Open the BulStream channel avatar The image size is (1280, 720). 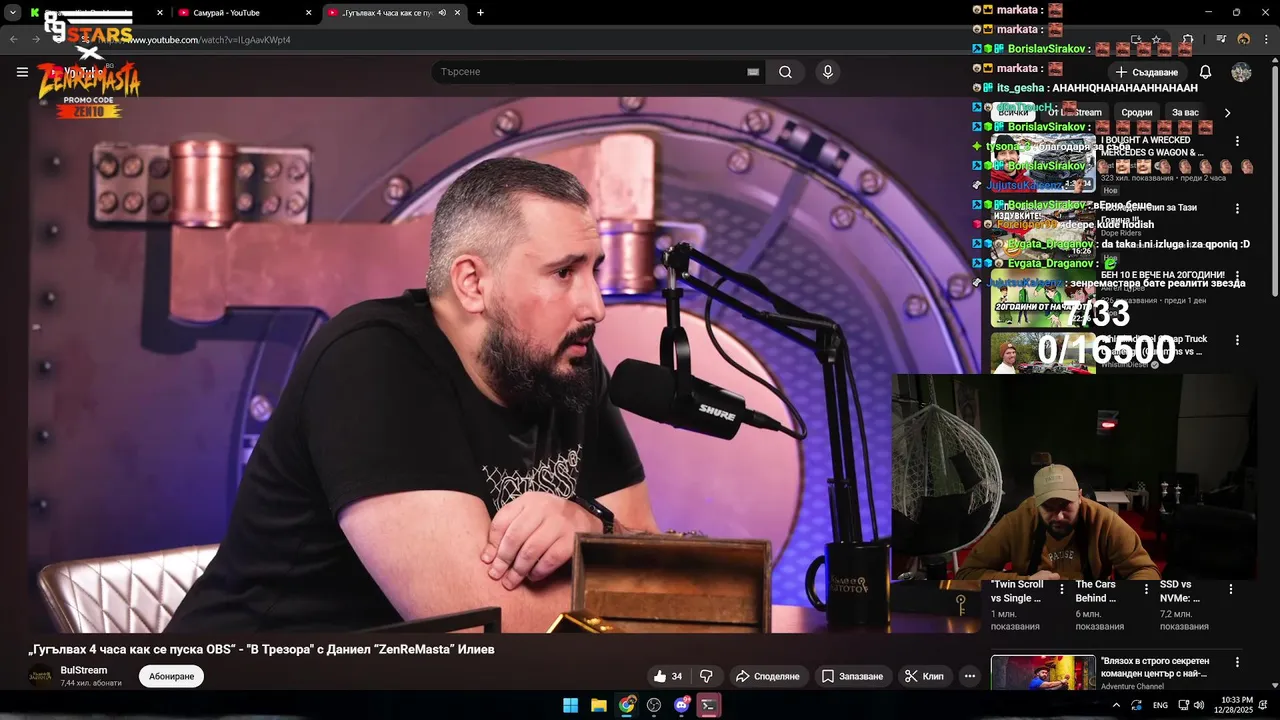tap(41, 676)
